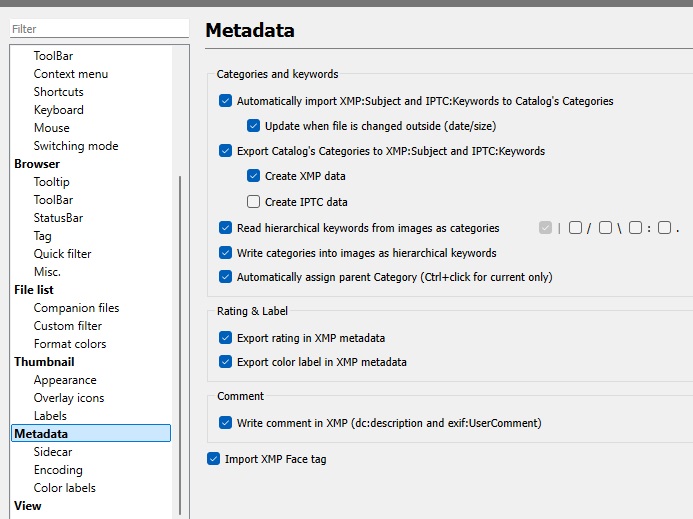Uncheck Create XMP data checkbox
The width and height of the screenshot is (693, 519).
click(253, 176)
